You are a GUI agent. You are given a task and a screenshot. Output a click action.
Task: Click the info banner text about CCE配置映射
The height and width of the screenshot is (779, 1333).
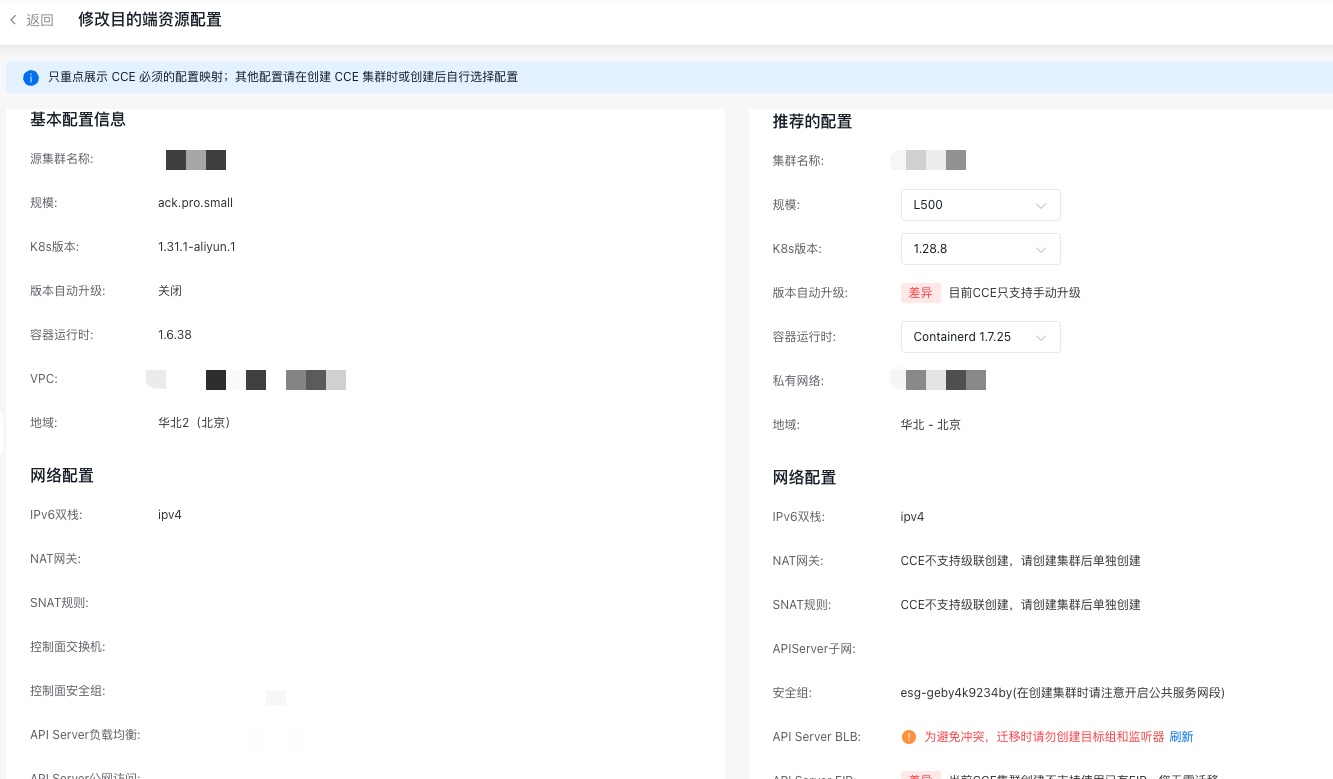(283, 77)
